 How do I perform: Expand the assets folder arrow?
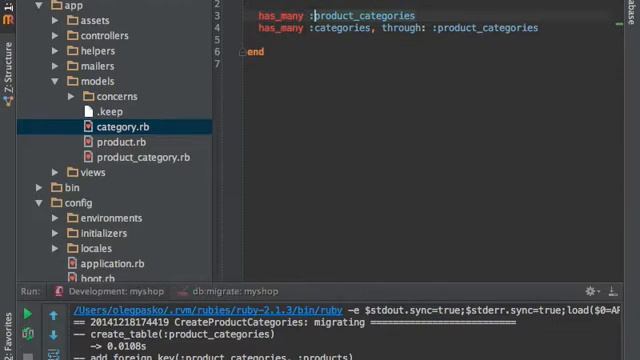point(55,20)
